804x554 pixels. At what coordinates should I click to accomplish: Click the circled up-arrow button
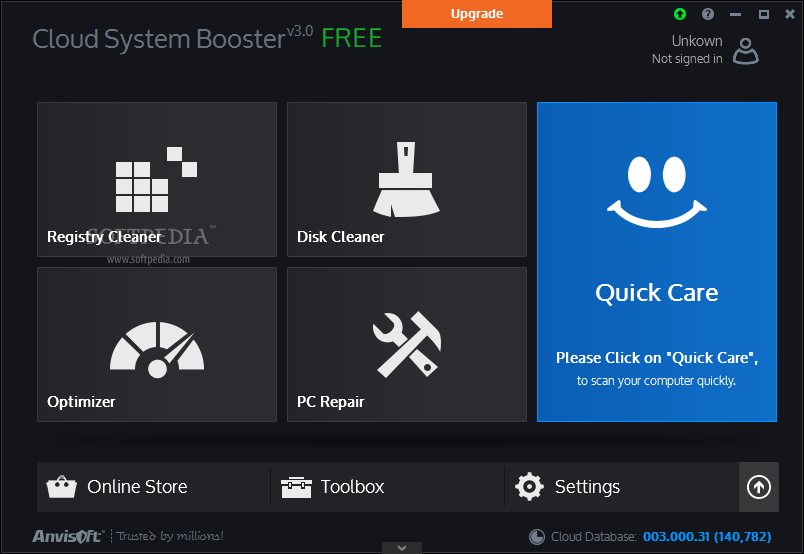pos(759,487)
